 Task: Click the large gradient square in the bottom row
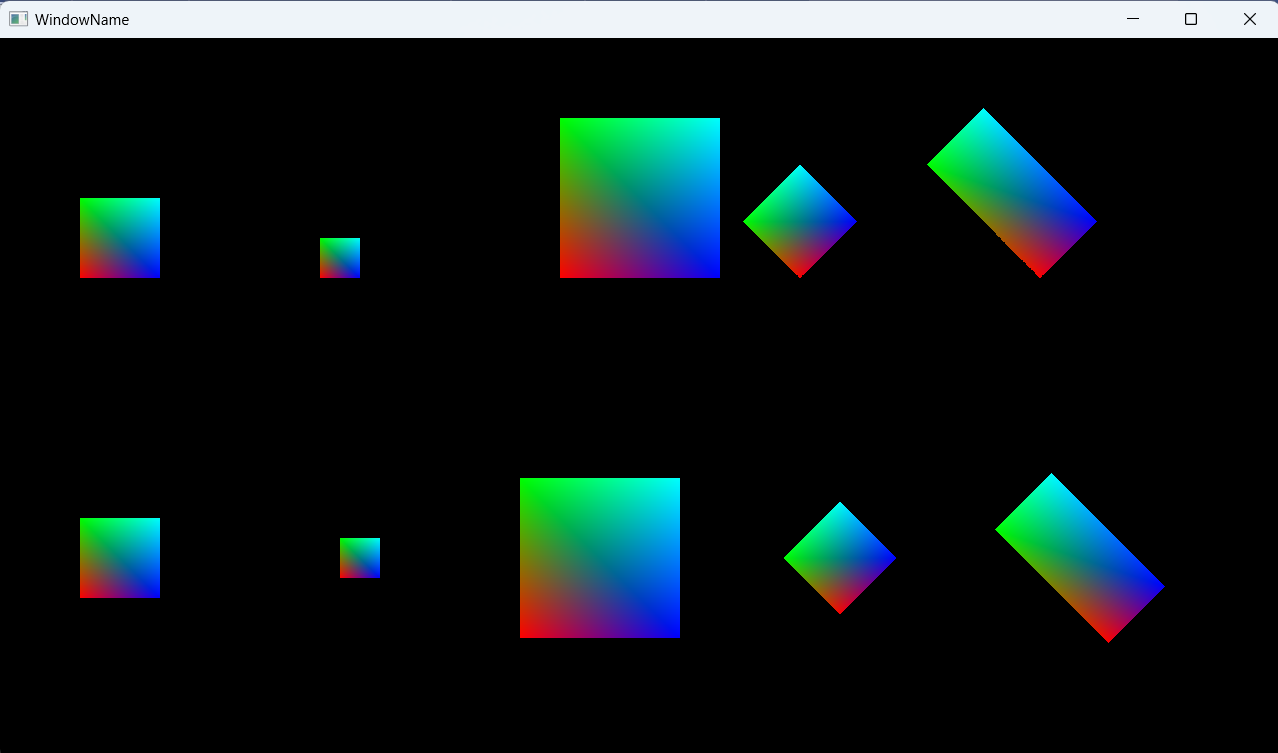pyautogui.click(x=600, y=558)
